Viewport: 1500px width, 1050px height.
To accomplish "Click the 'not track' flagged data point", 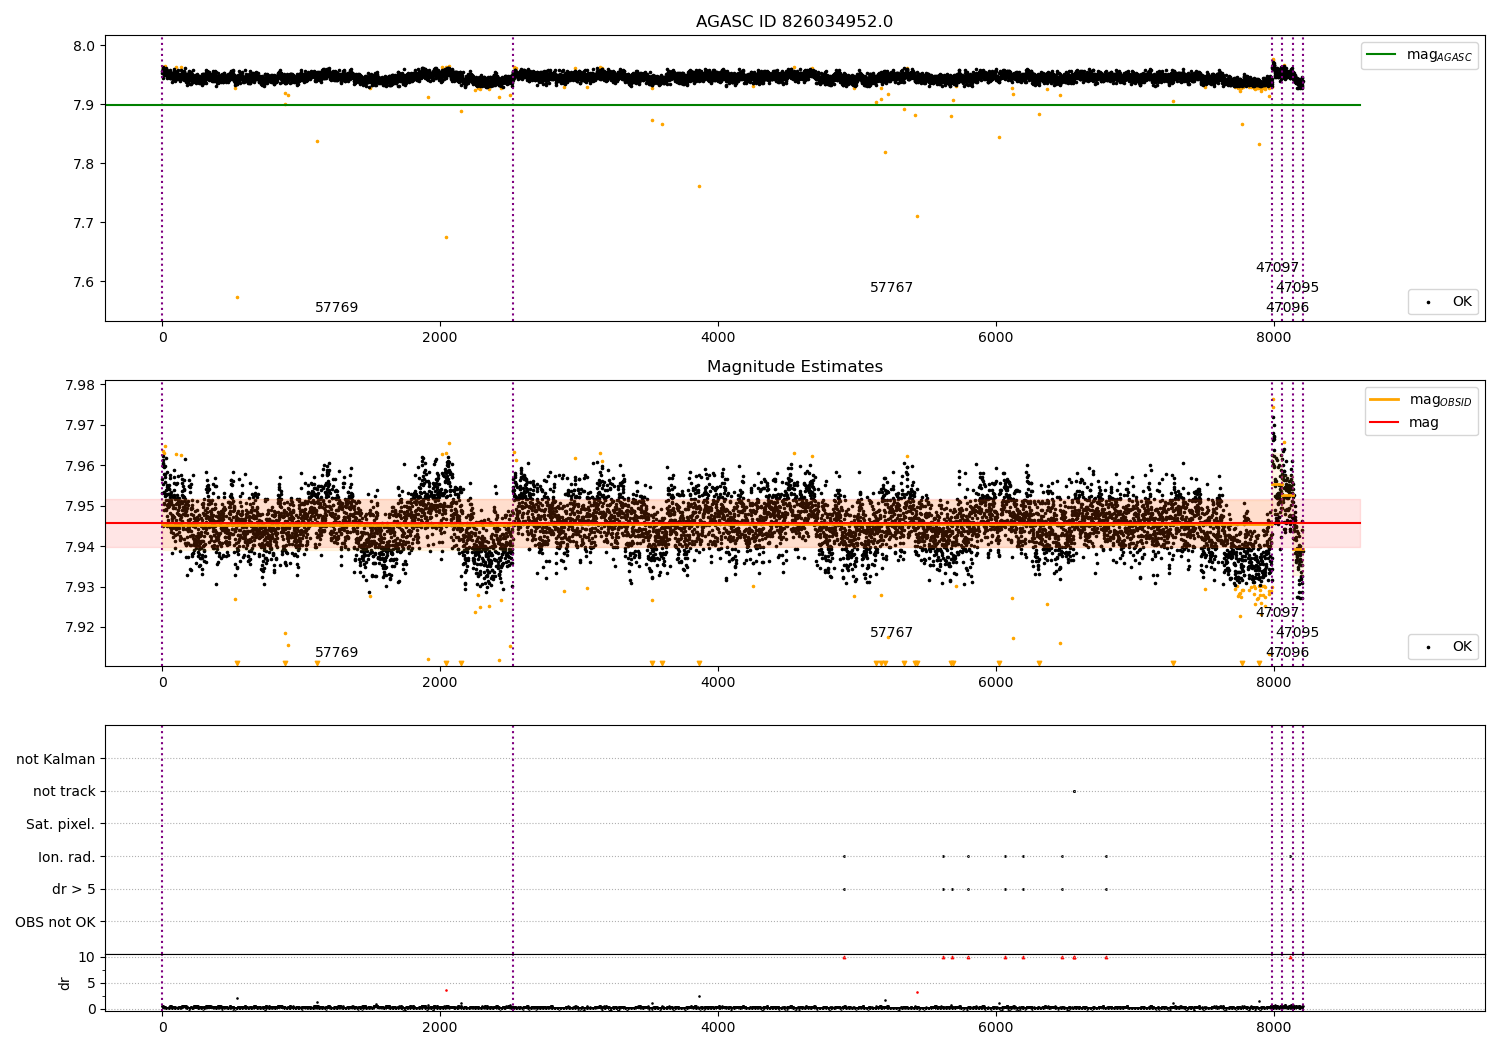I will click(x=1074, y=791).
